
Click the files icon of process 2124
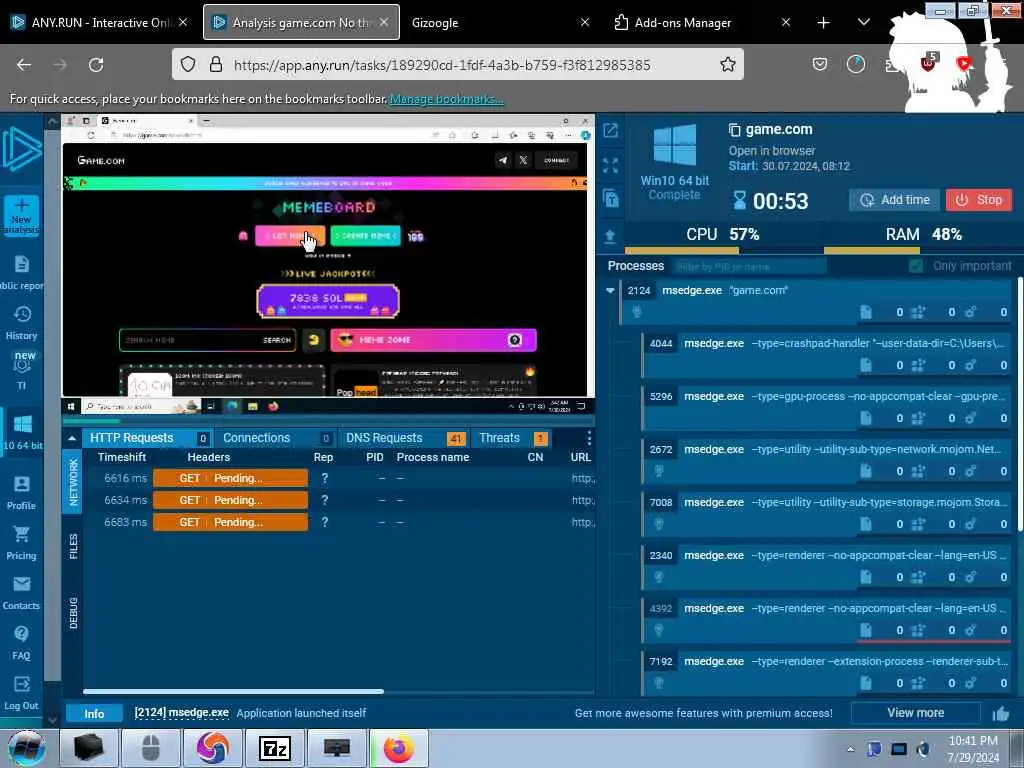click(866, 312)
